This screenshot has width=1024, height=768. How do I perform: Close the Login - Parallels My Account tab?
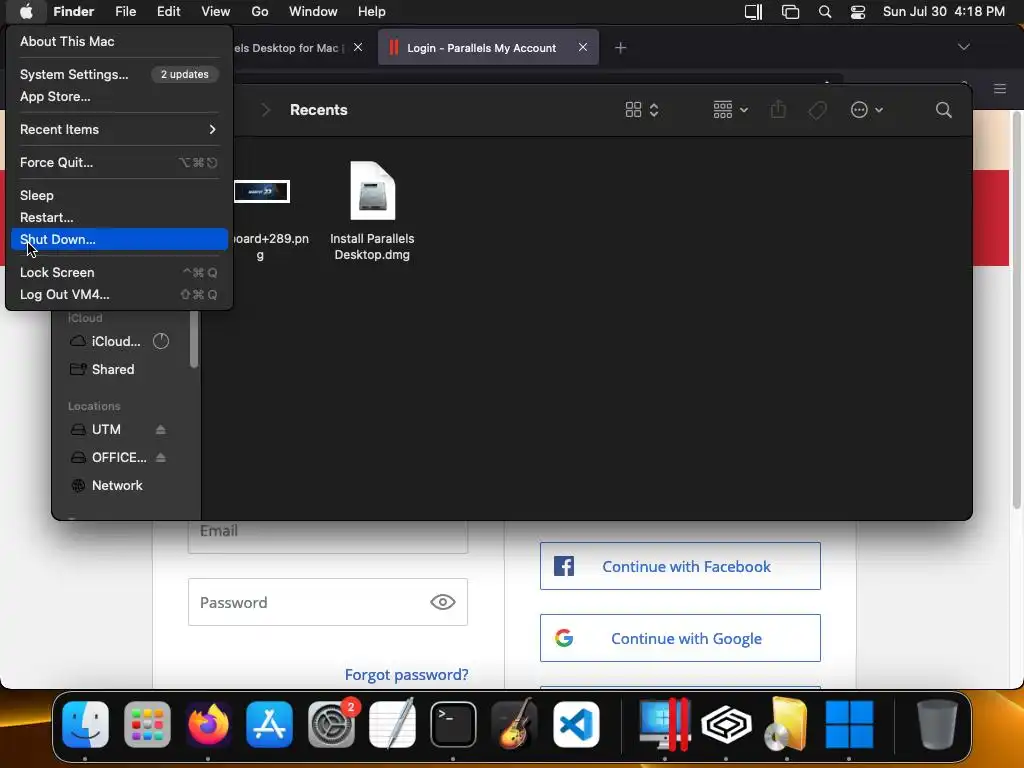pyautogui.click(x=583, y=47)
